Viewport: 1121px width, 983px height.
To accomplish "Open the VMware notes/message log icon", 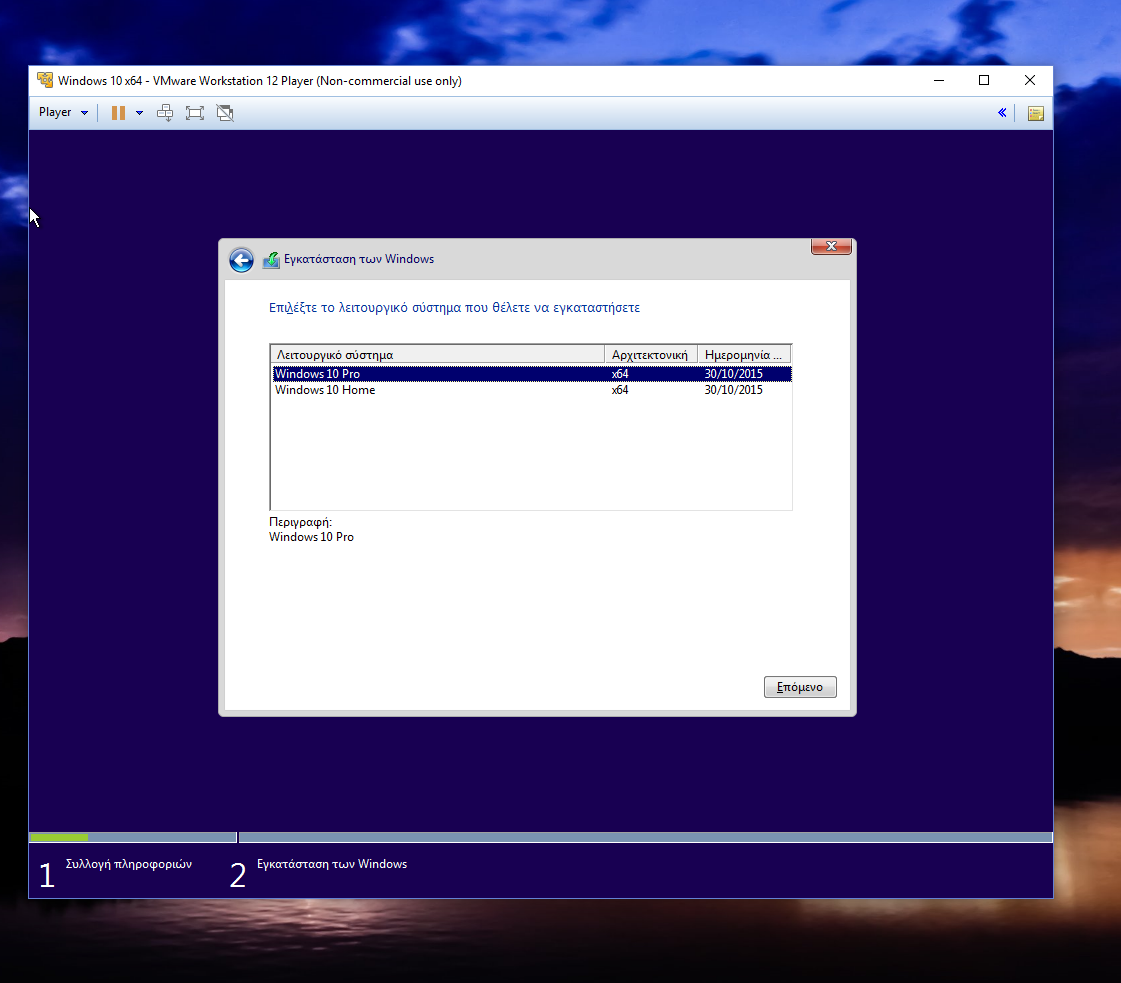I will pos(1035,113).
